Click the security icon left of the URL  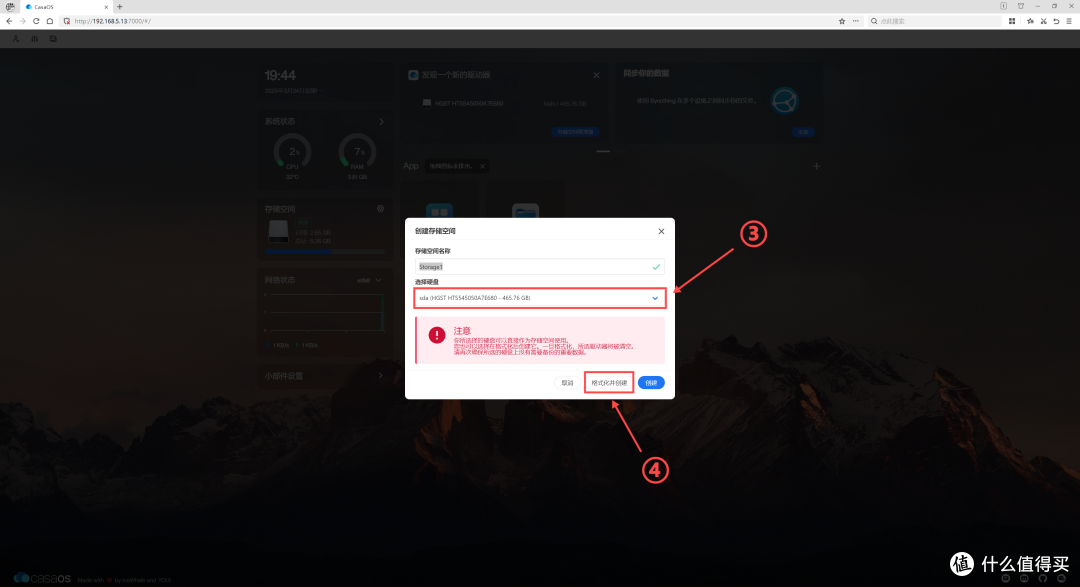click(67, 21)
